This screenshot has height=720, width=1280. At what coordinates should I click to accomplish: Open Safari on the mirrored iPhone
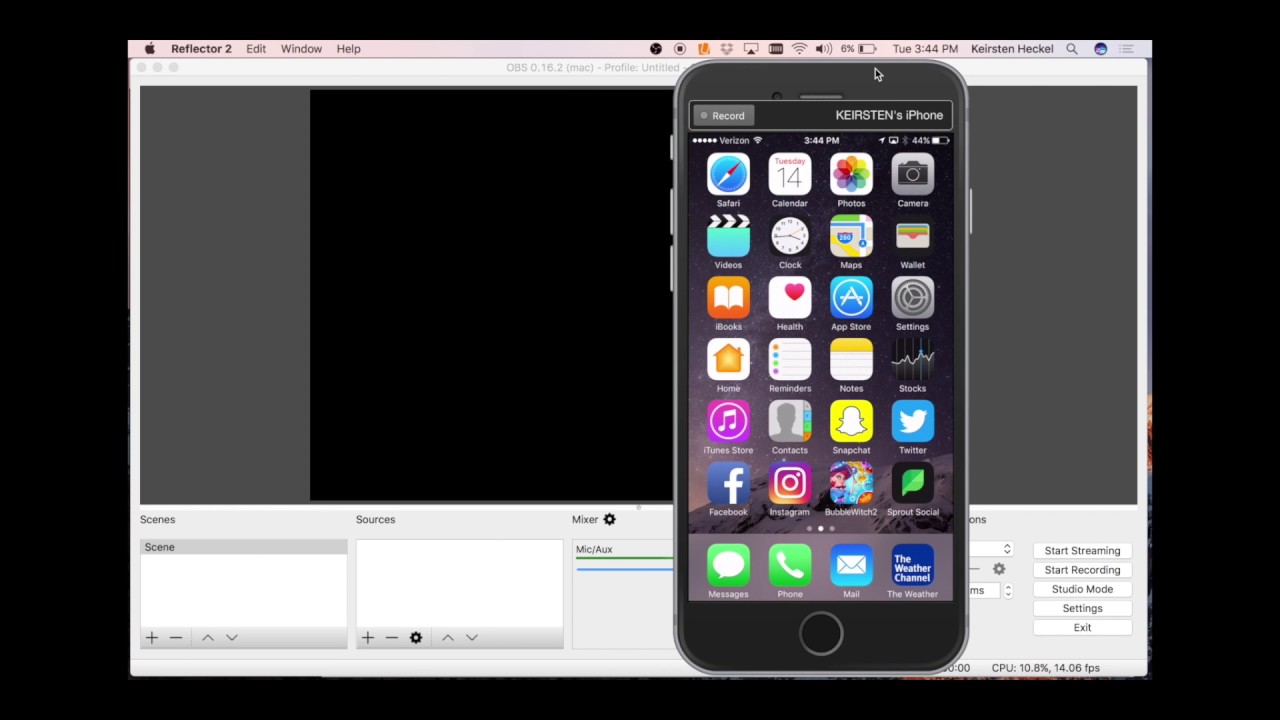click(x=728, y=175)
